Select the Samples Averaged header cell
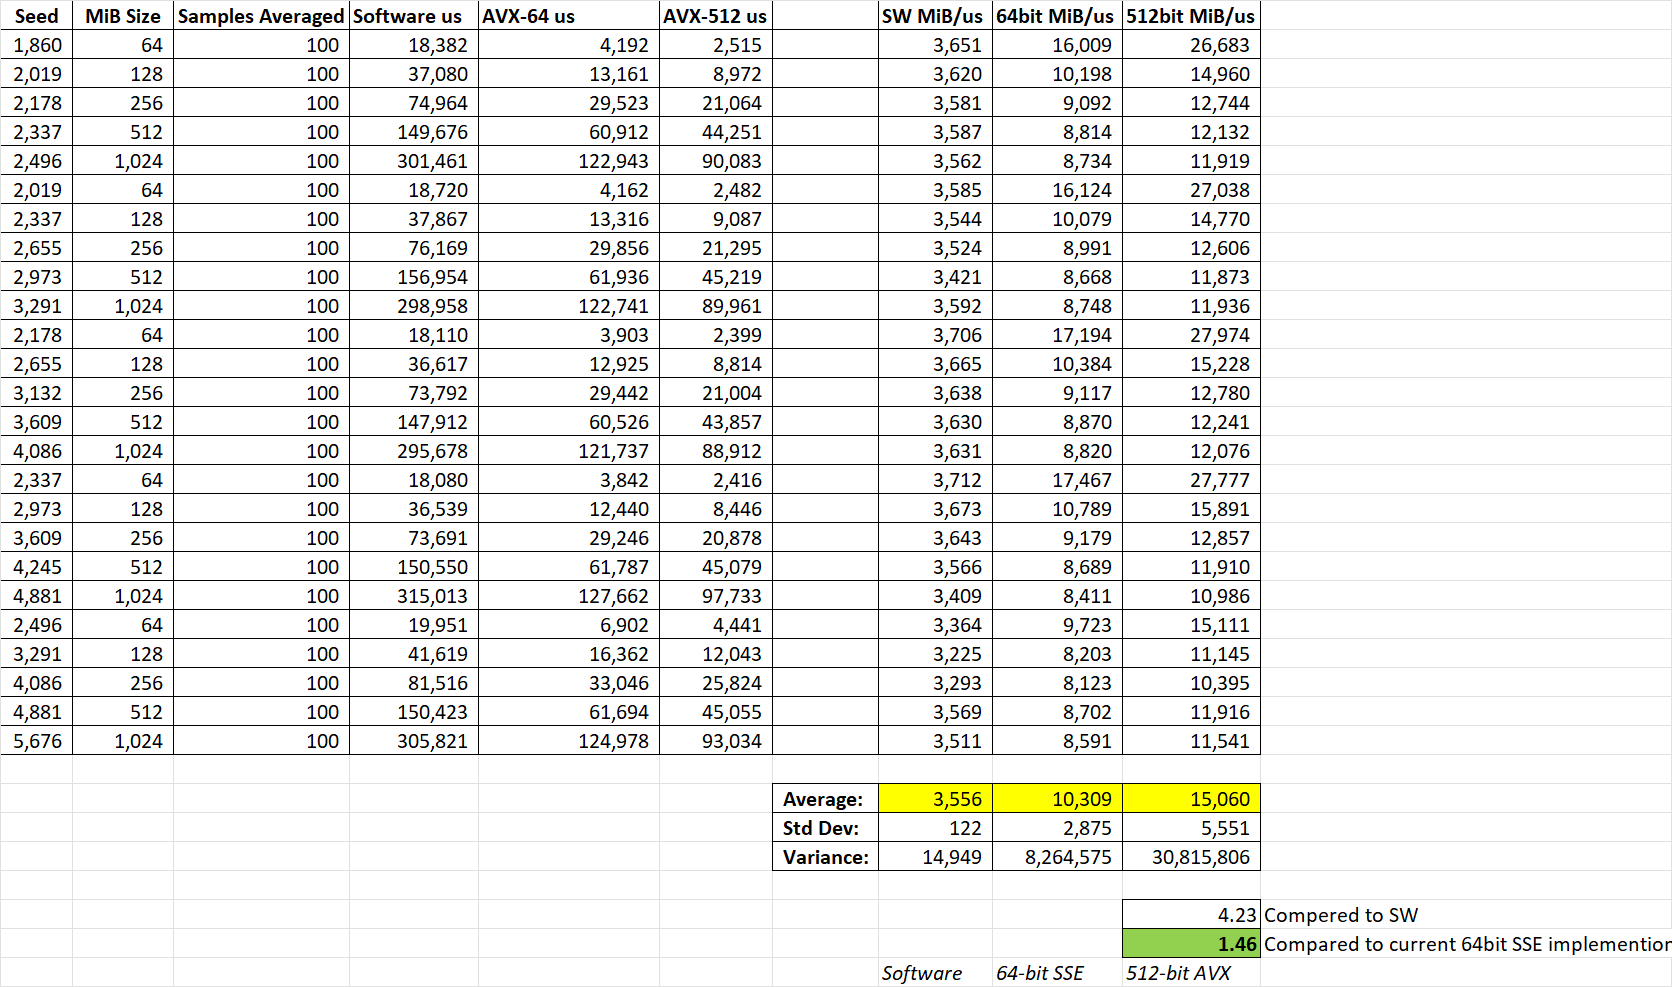Screen dimensions: 1672x987 tap(261, 16)
